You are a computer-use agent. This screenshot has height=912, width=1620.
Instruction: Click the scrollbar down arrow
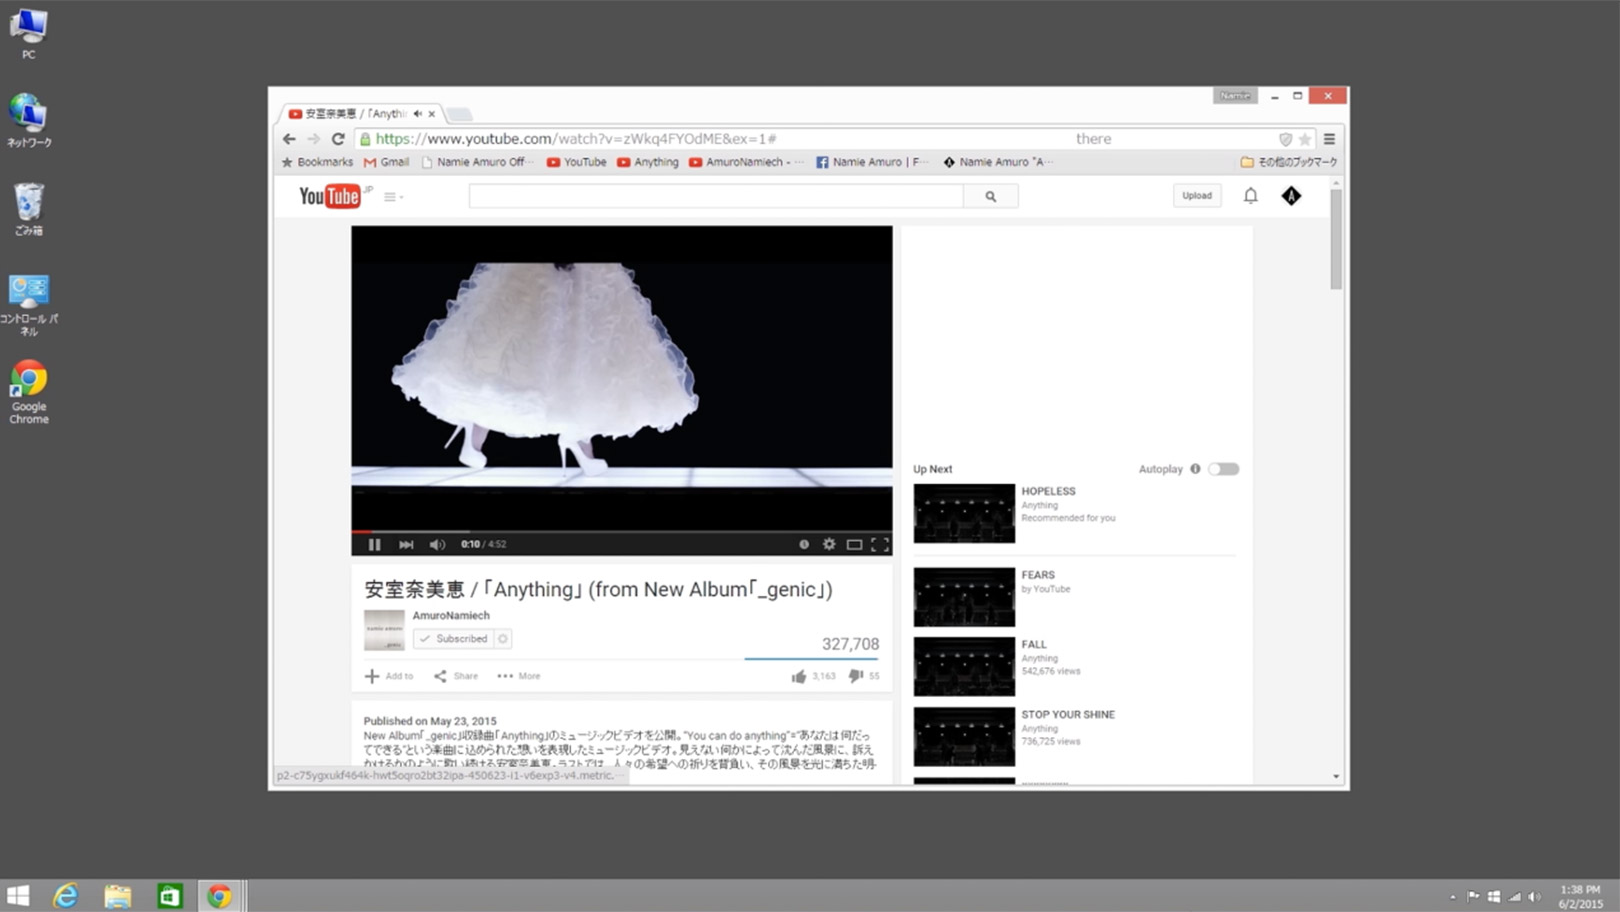(x=1336, y=776)
